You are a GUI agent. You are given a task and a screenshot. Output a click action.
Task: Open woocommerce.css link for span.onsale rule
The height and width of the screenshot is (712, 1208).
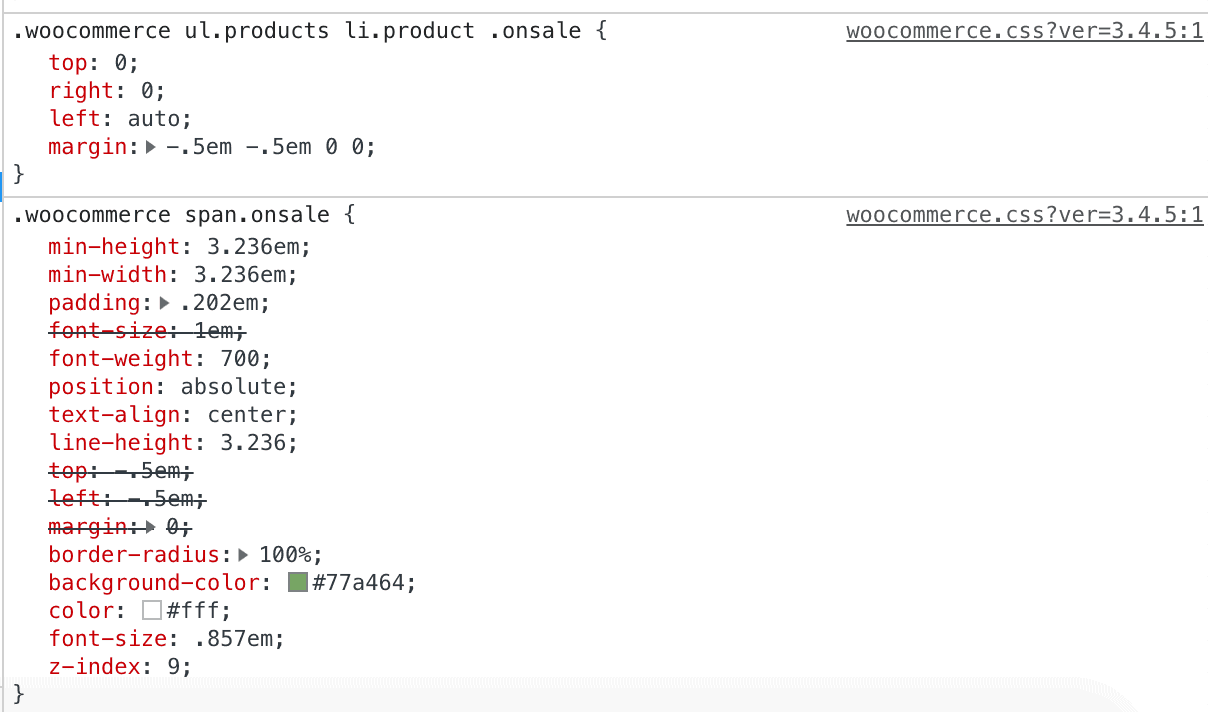(x=1024, y=215)
